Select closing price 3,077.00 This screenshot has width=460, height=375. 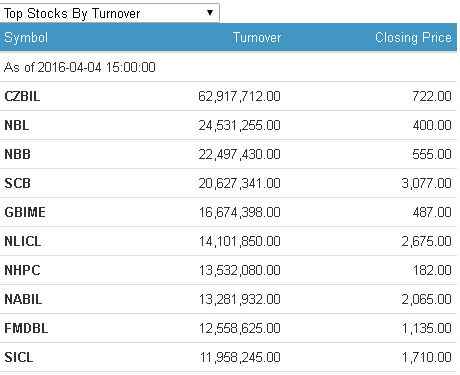[x=427, y=183]
